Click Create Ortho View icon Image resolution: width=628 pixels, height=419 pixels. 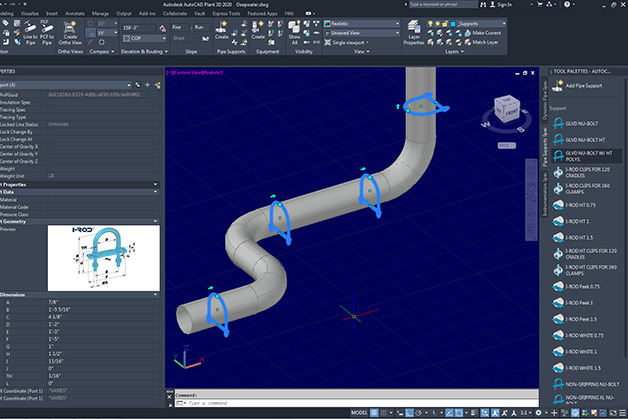[71, 32]
